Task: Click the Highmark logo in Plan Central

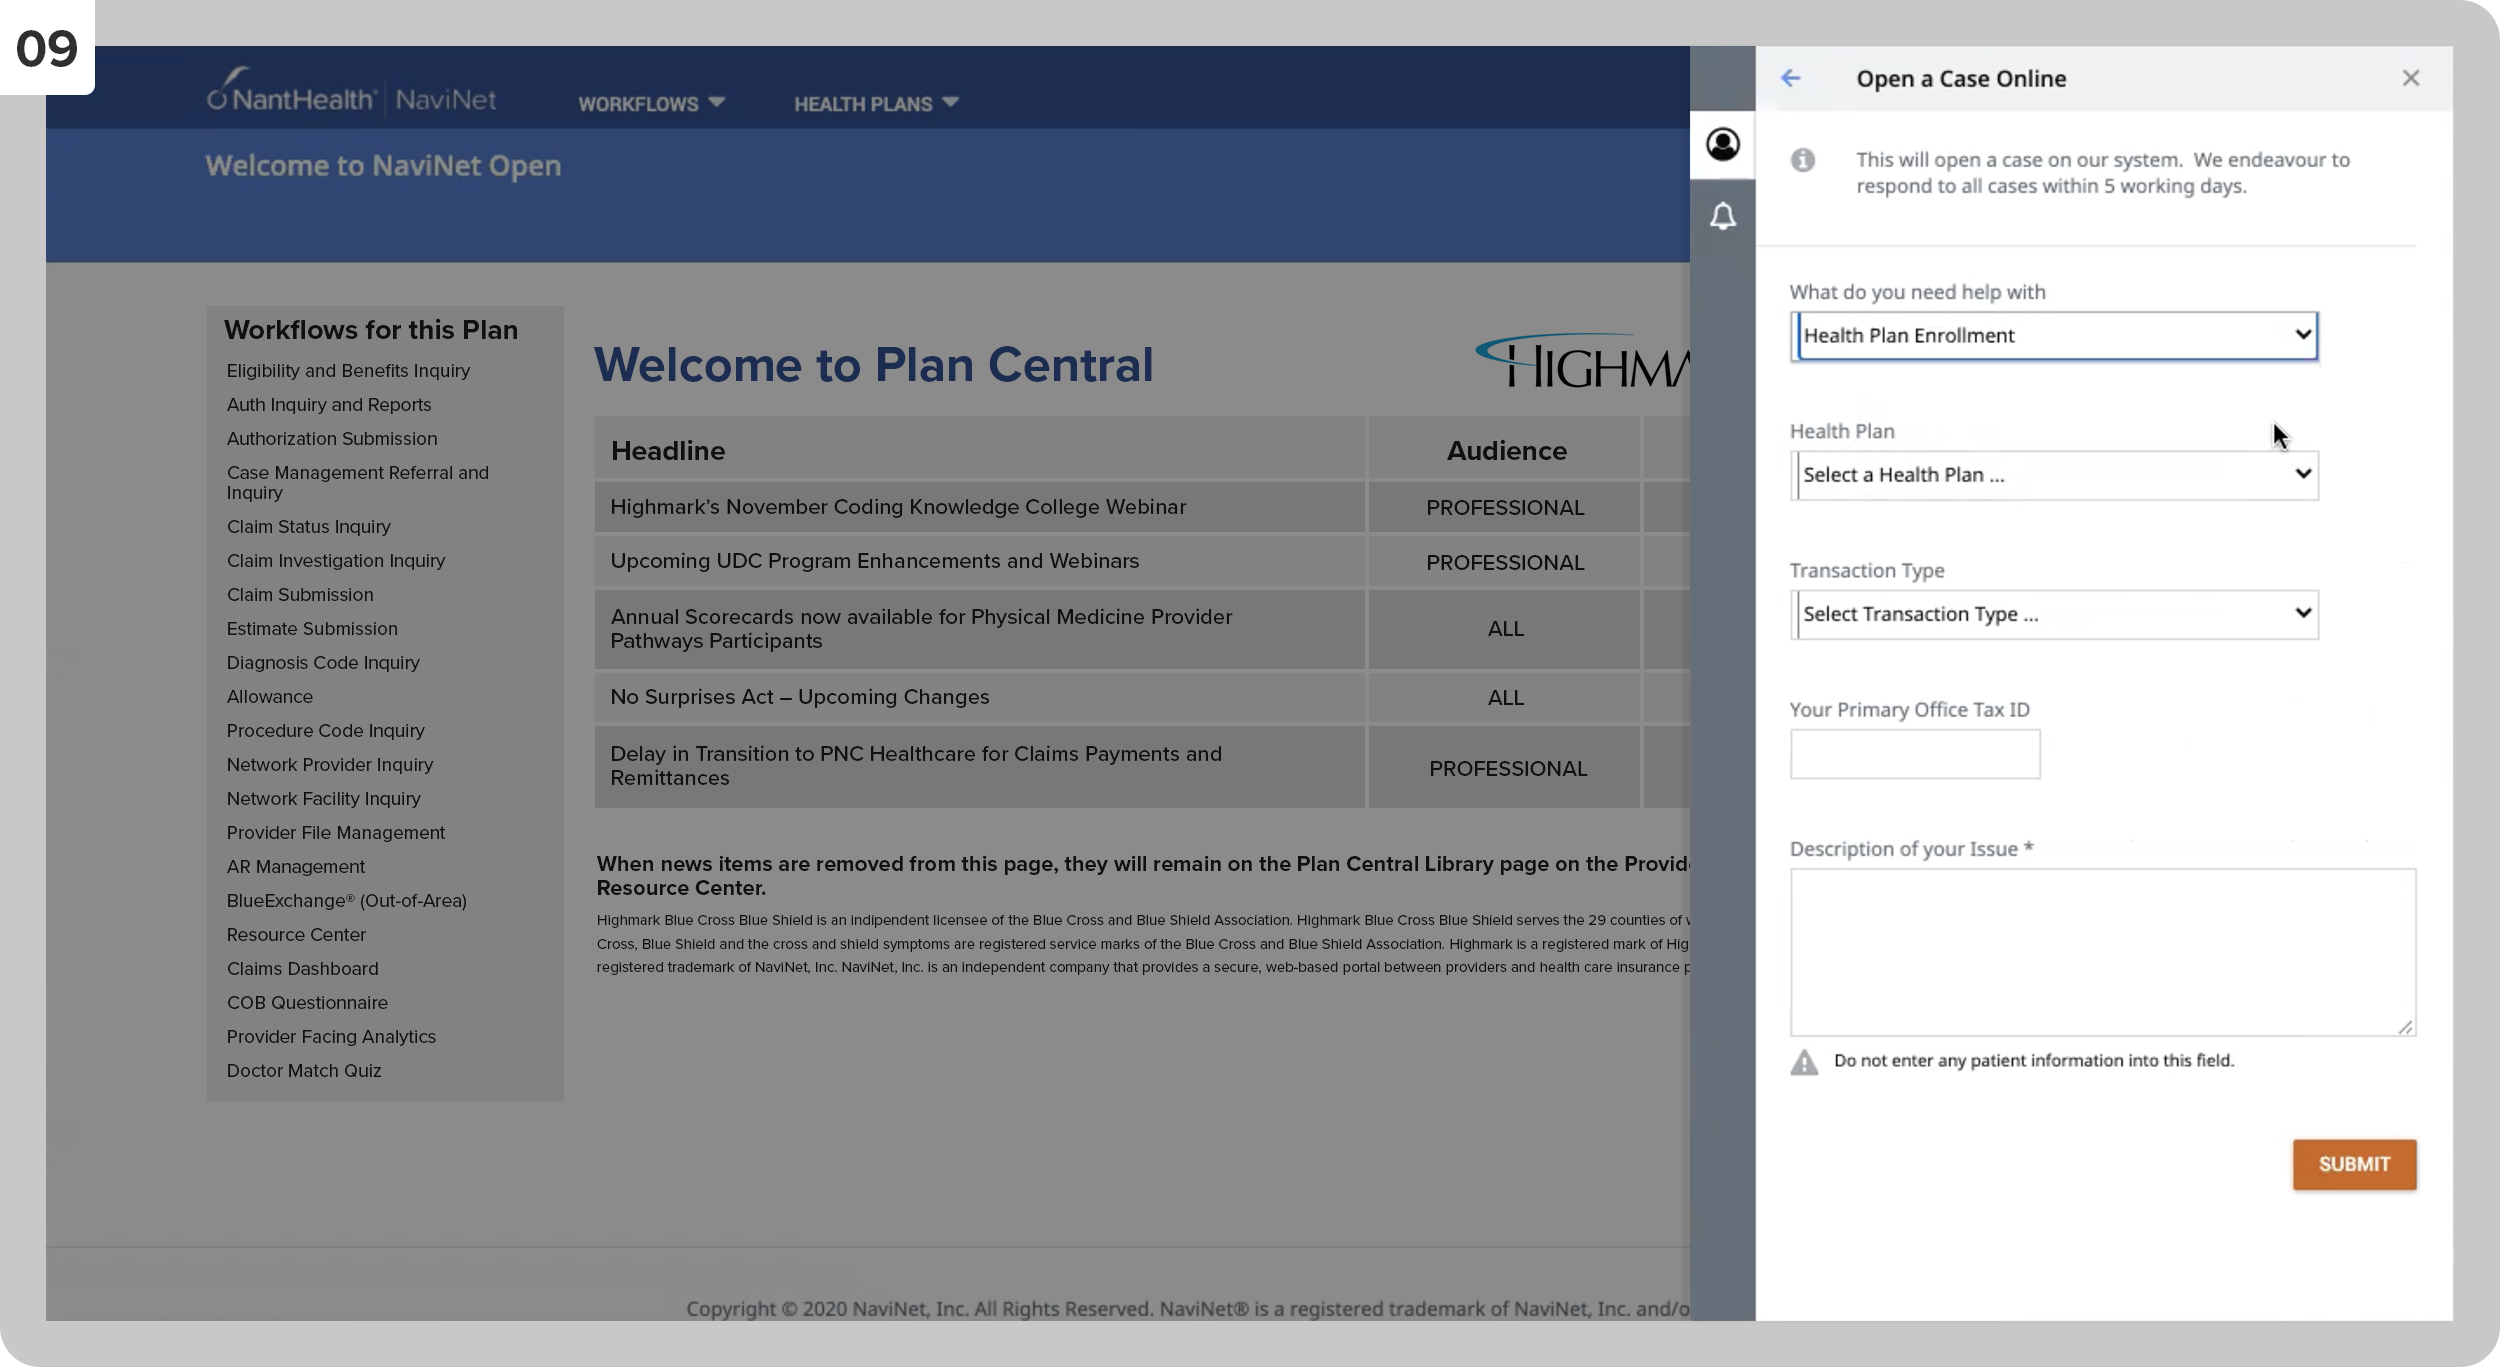Action: [x=1582, y=361]
